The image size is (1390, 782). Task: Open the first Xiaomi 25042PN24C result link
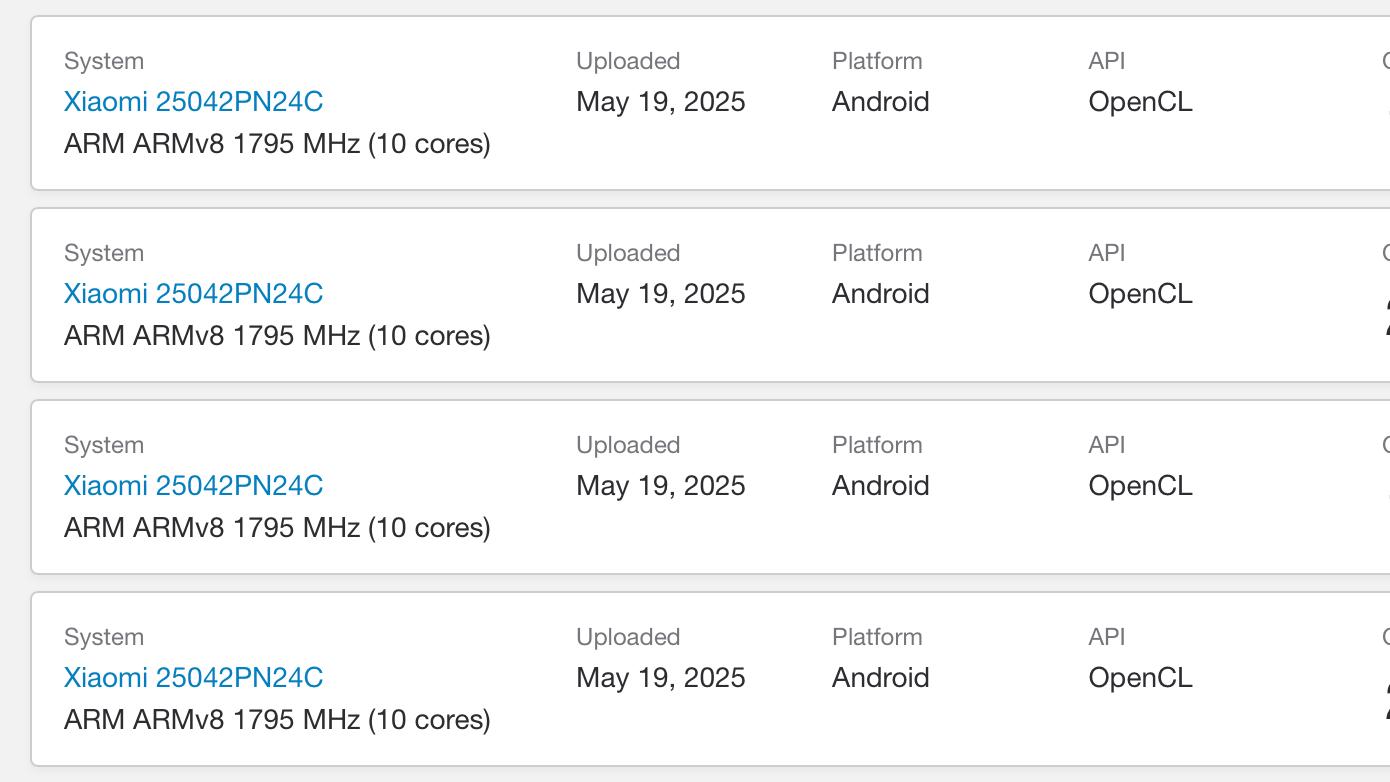pyautogui.click(x=193, y=102)
